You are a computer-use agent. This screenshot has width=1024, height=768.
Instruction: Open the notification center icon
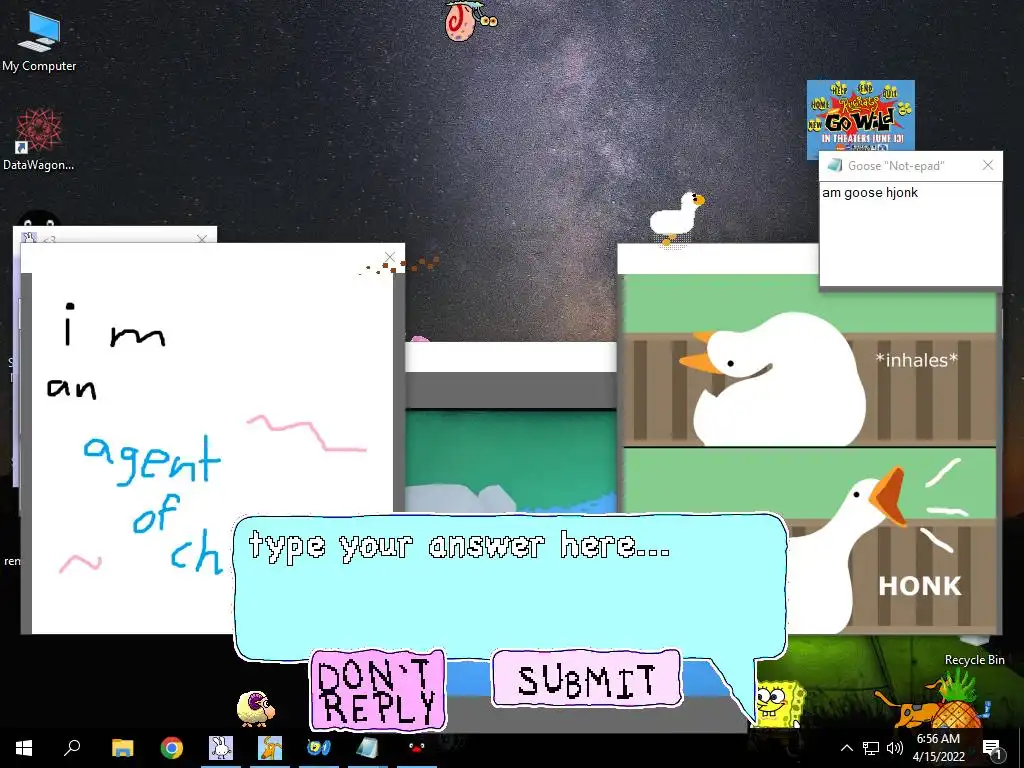click(x=992, y=749)
